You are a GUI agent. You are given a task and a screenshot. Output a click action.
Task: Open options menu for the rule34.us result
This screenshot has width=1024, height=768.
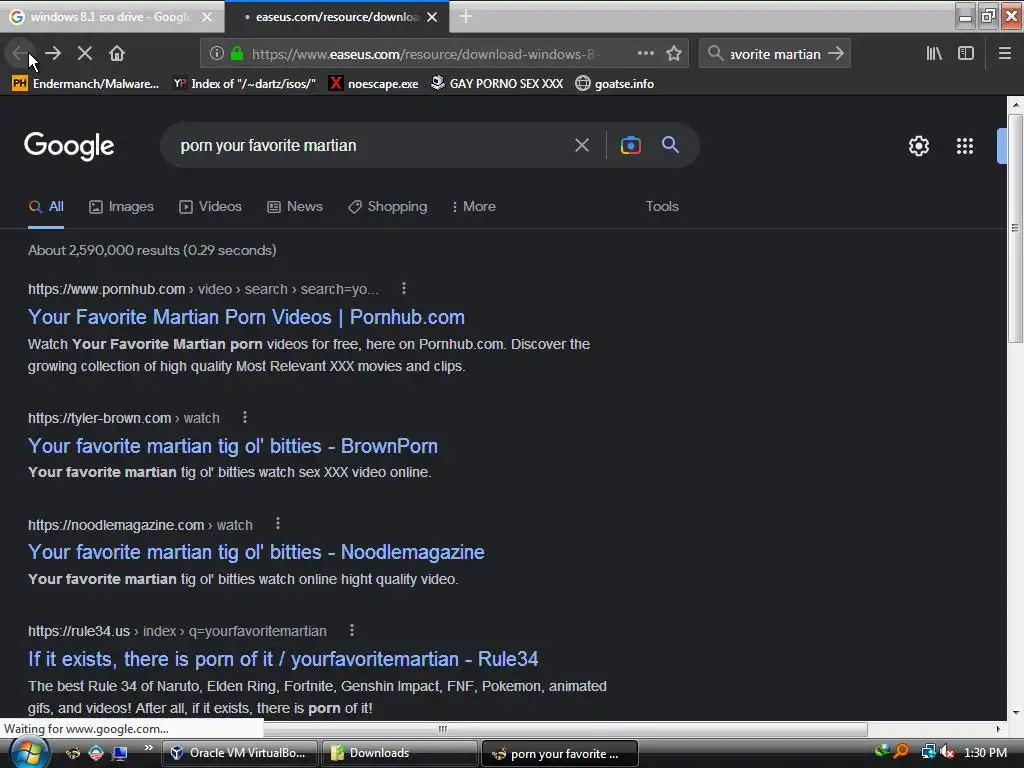pyautogui.click(x=351, y=630)
